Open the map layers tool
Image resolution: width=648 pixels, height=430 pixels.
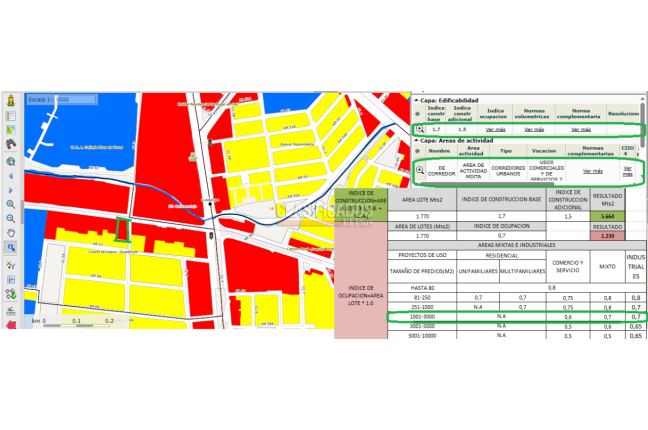pos(11,130)
